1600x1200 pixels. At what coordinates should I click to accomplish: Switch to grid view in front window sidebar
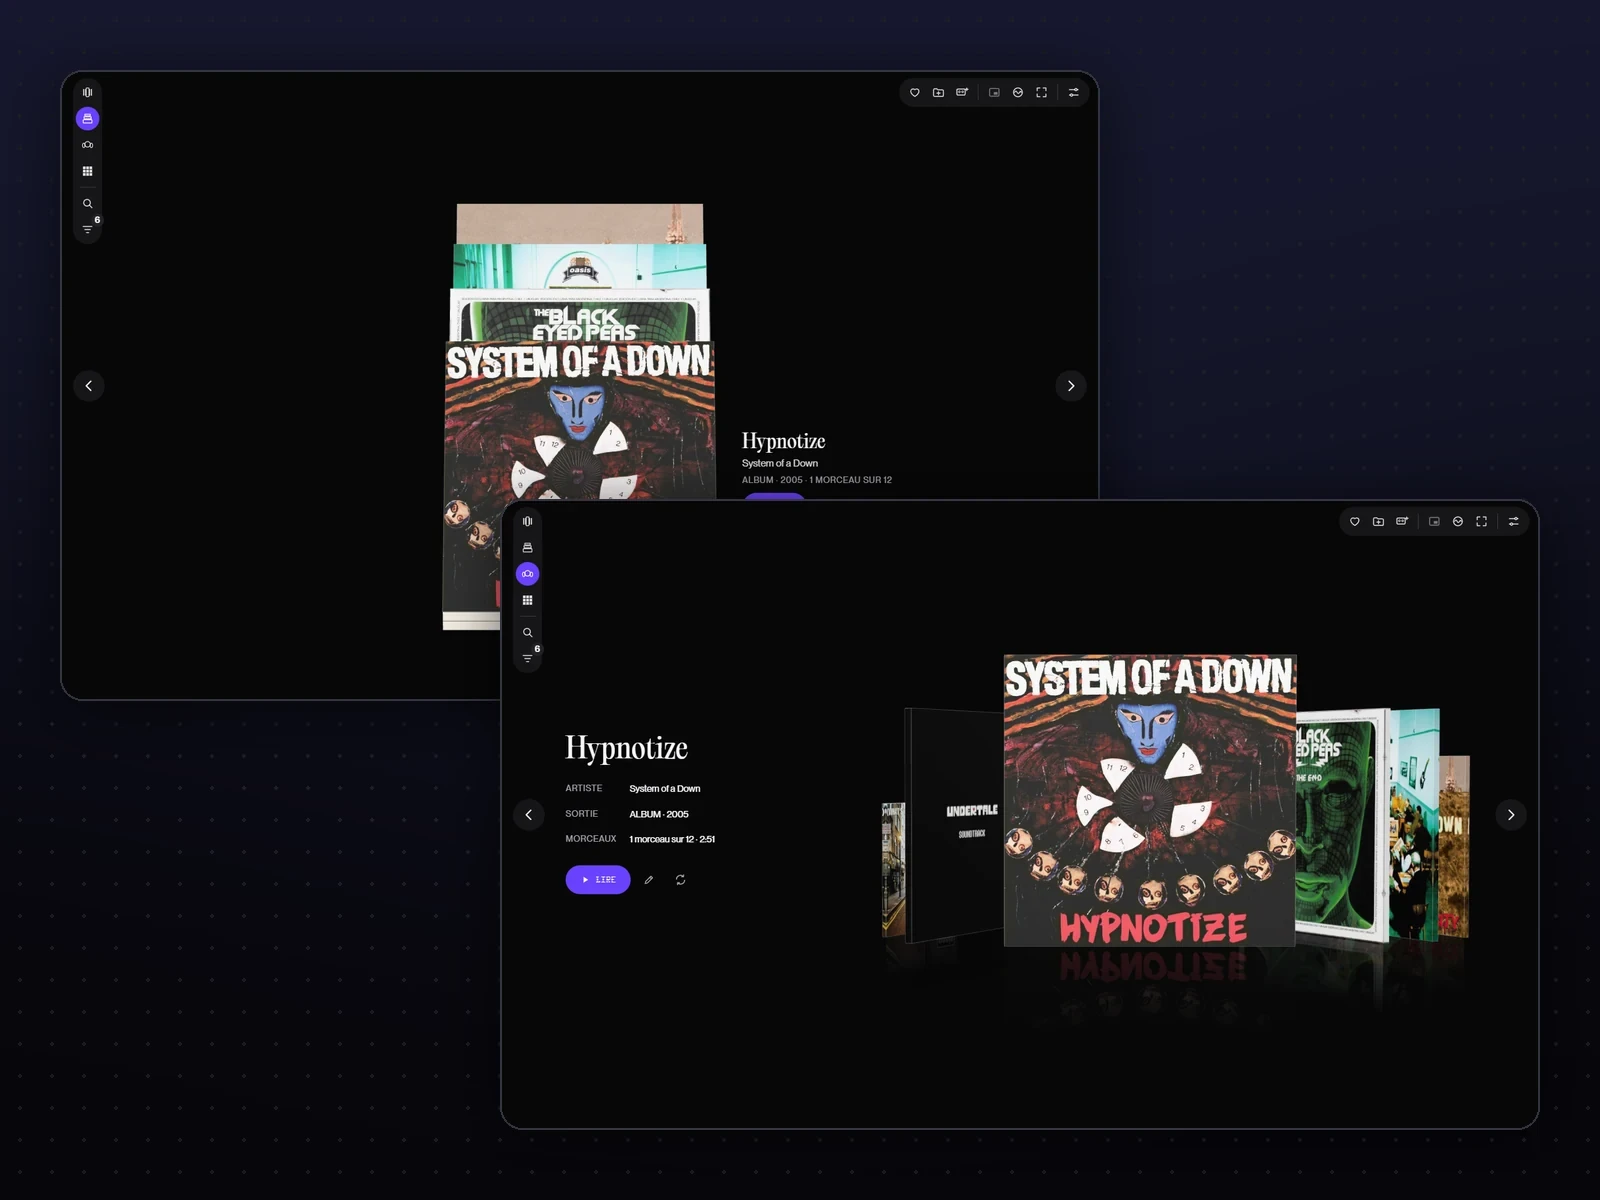[x=527, y=600]
